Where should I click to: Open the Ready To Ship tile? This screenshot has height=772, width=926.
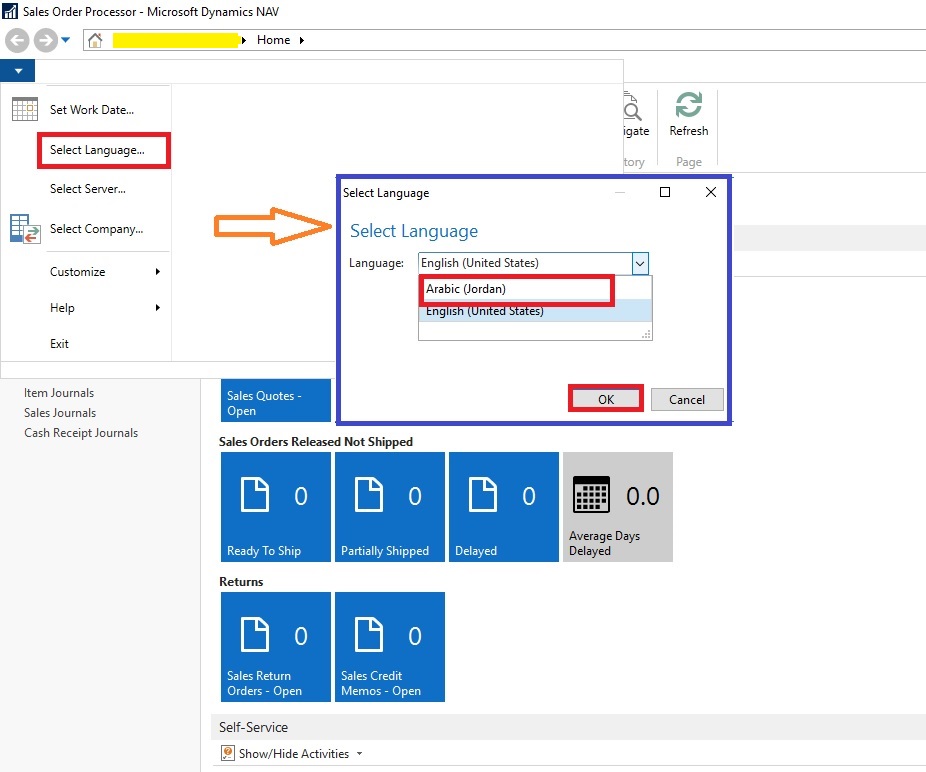click(275, 506)
